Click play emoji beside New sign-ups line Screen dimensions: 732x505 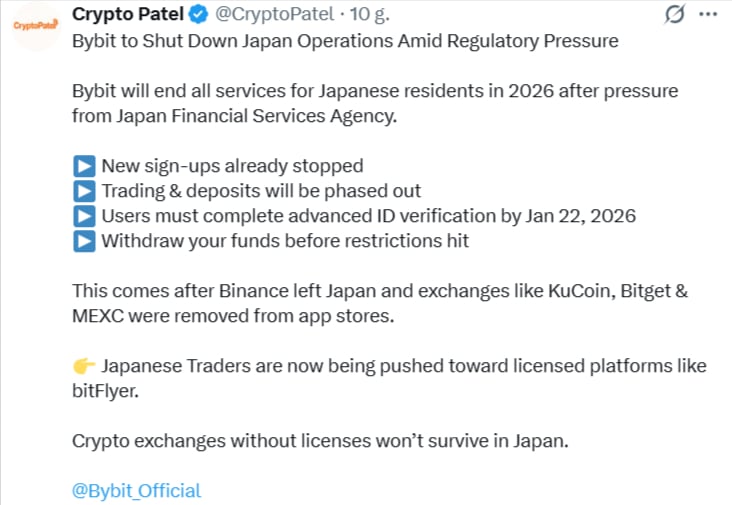pyautogui.click(x=84, y=165)
